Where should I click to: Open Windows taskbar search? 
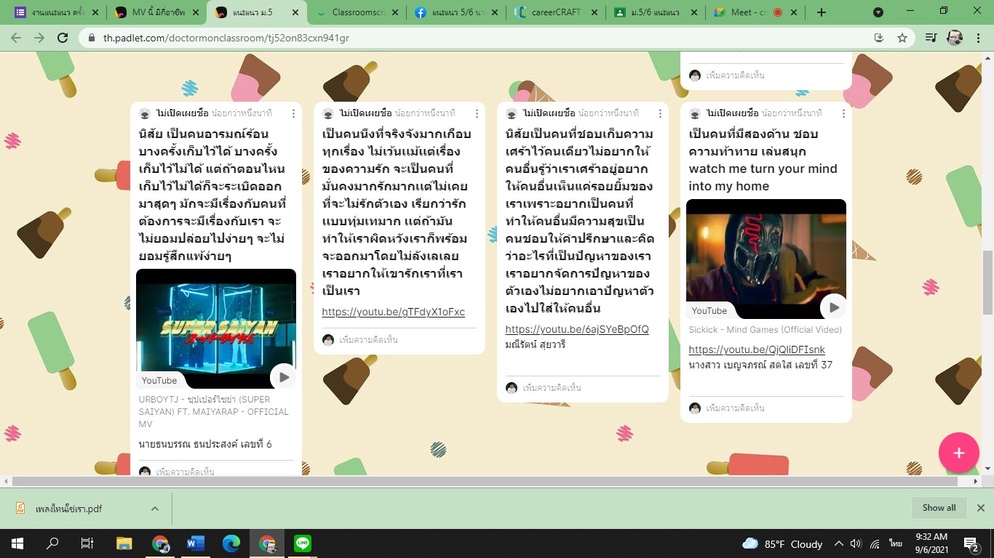tap(53, 543)
